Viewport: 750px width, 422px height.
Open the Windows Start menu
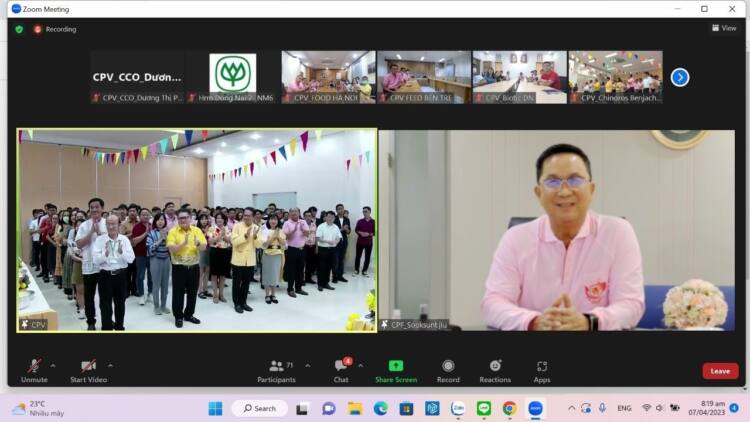[x=215, y=408]
